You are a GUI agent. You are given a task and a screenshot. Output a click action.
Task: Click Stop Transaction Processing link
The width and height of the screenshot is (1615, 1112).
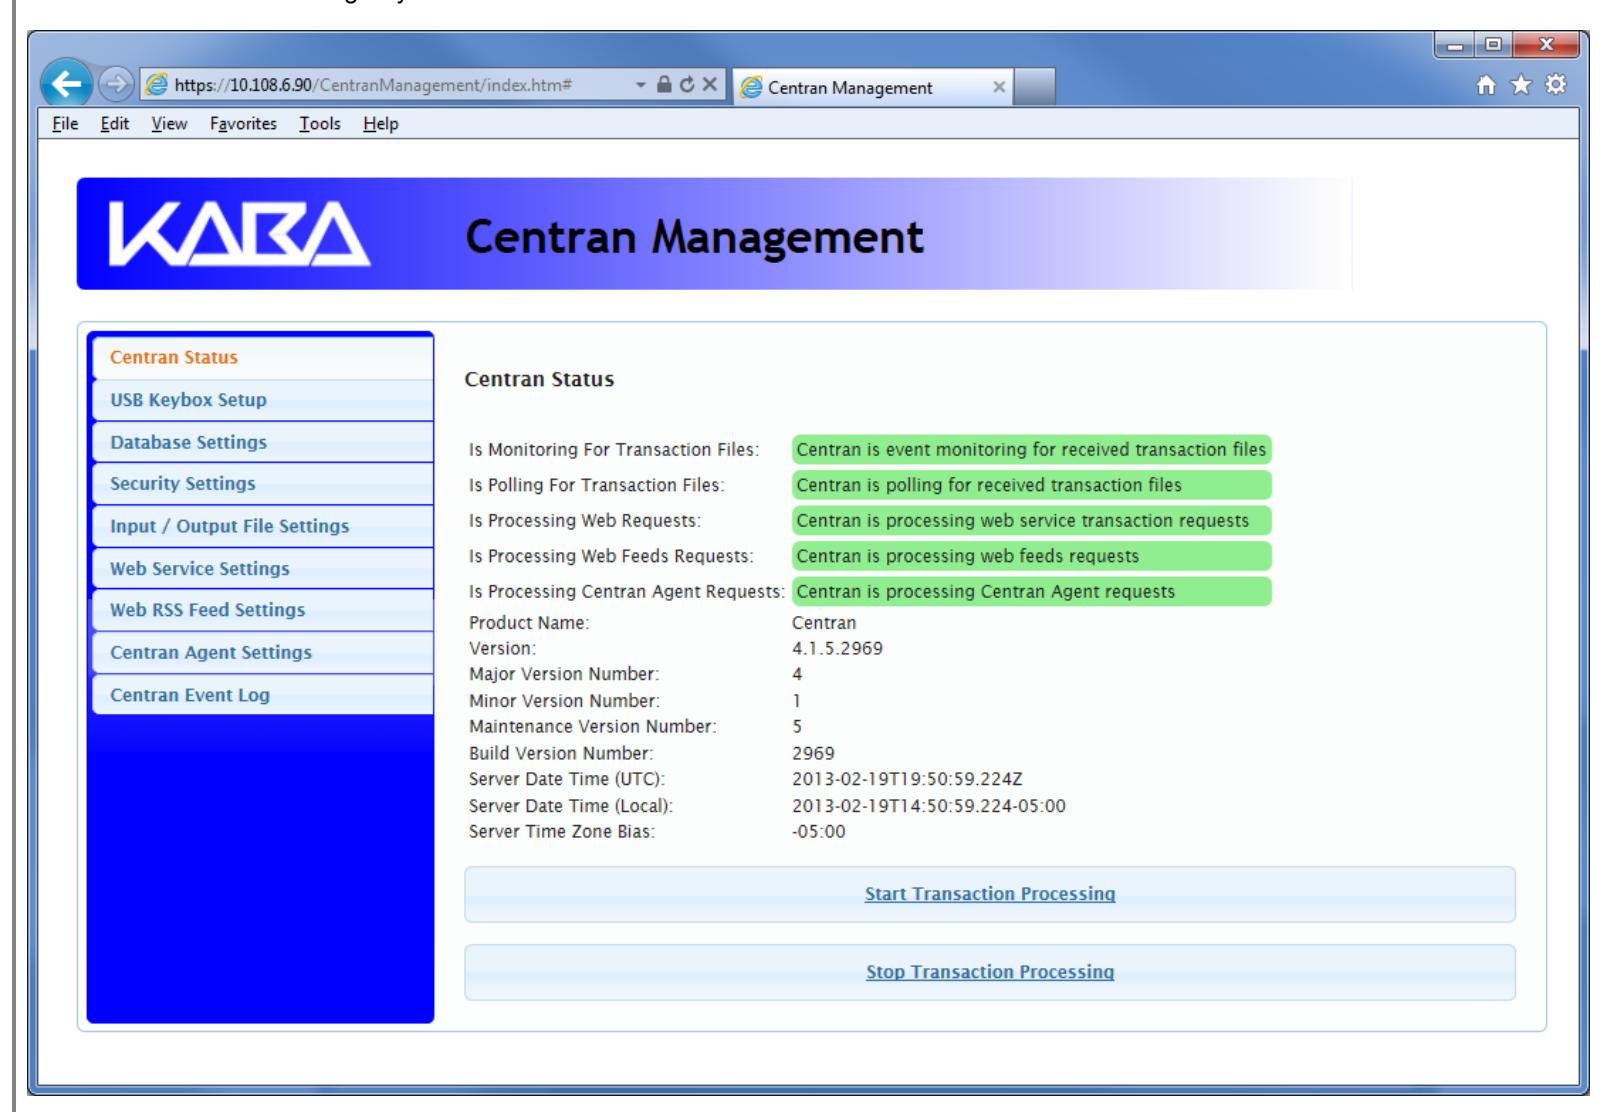tap(990, 972)
